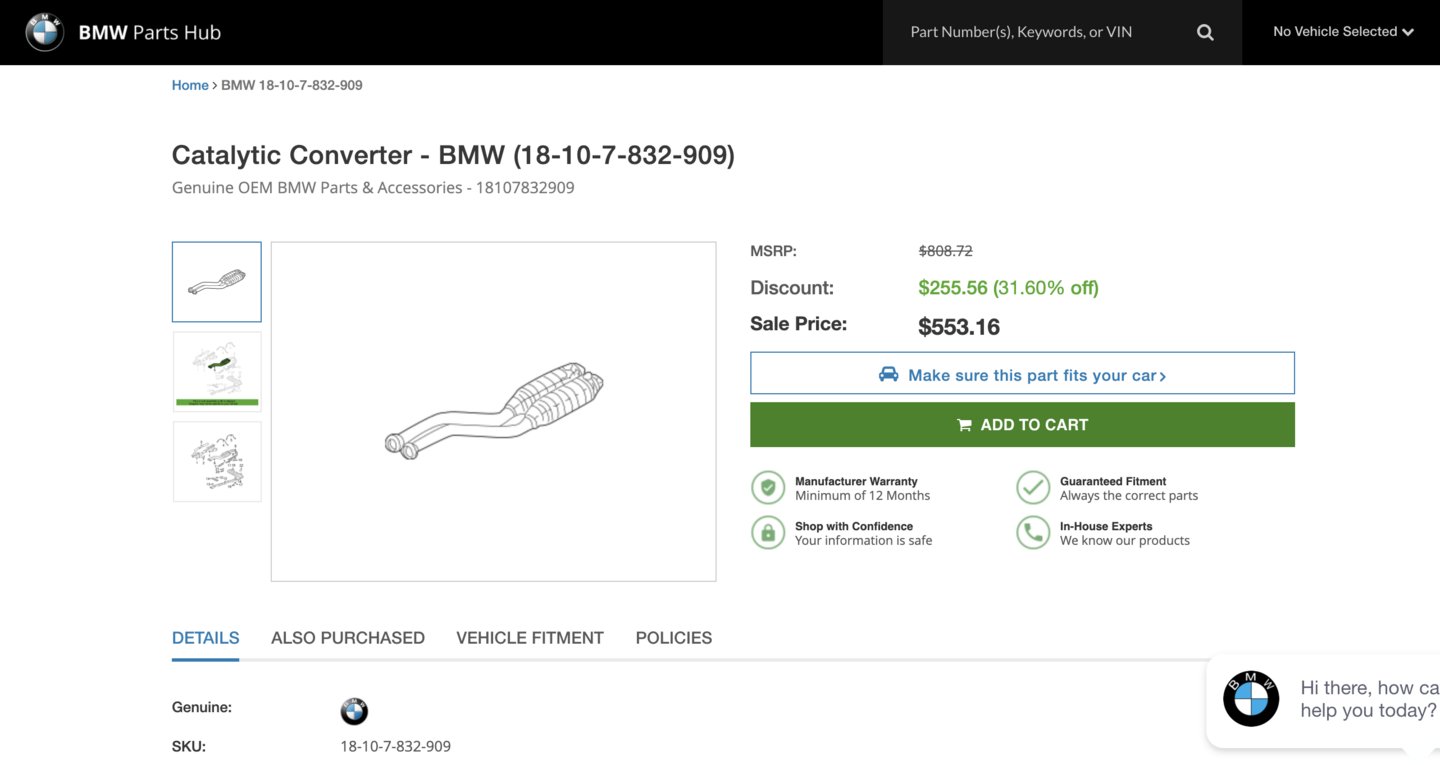Image resolution: width=1440 pixels, height=765 pixels.
Task: Click the Guaranteed Fitment checkmark icon
Action: click(x=1033, y=488)
